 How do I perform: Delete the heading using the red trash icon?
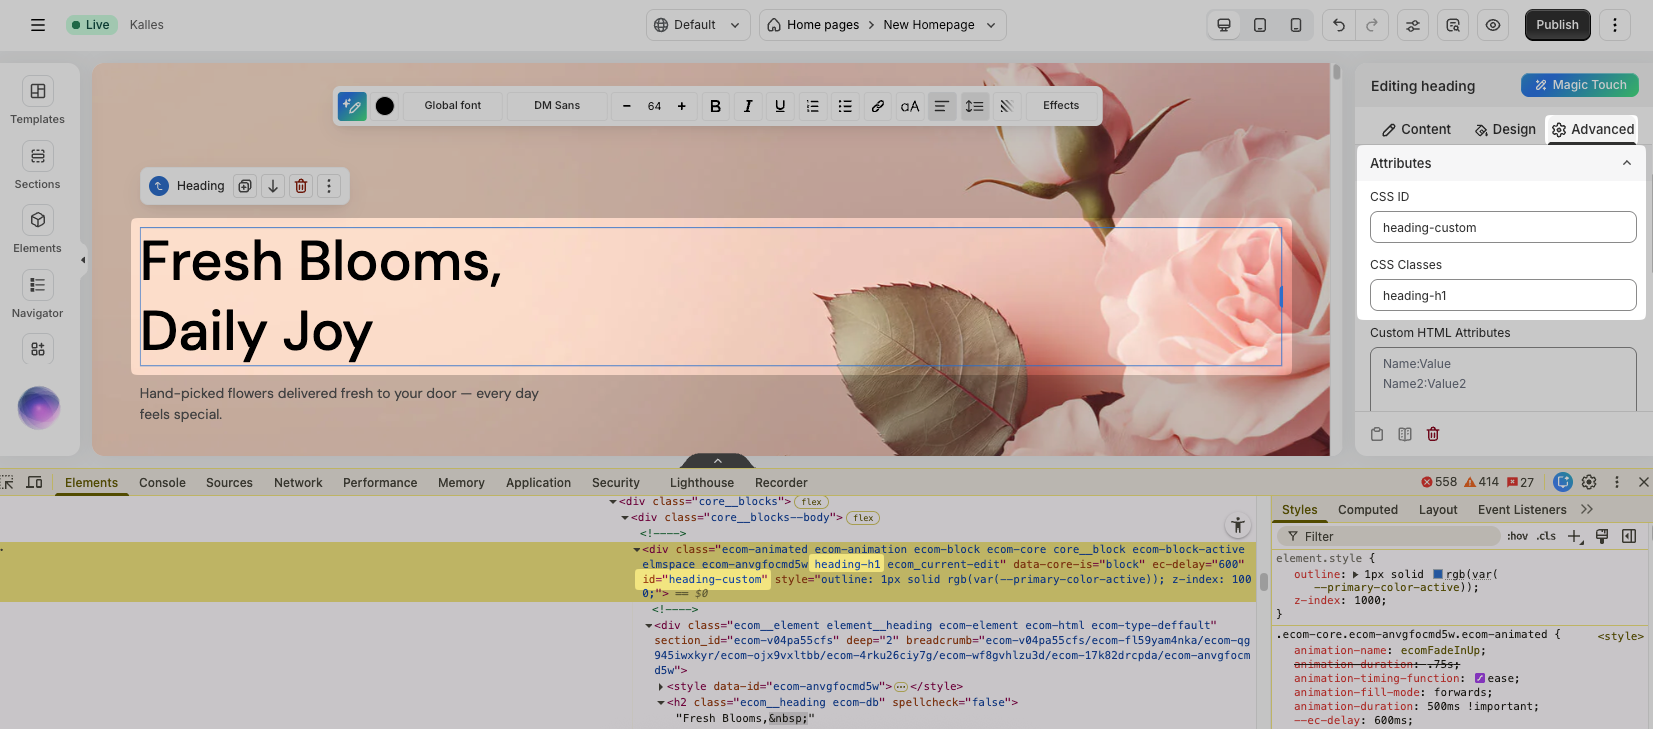tap(301, 186)
